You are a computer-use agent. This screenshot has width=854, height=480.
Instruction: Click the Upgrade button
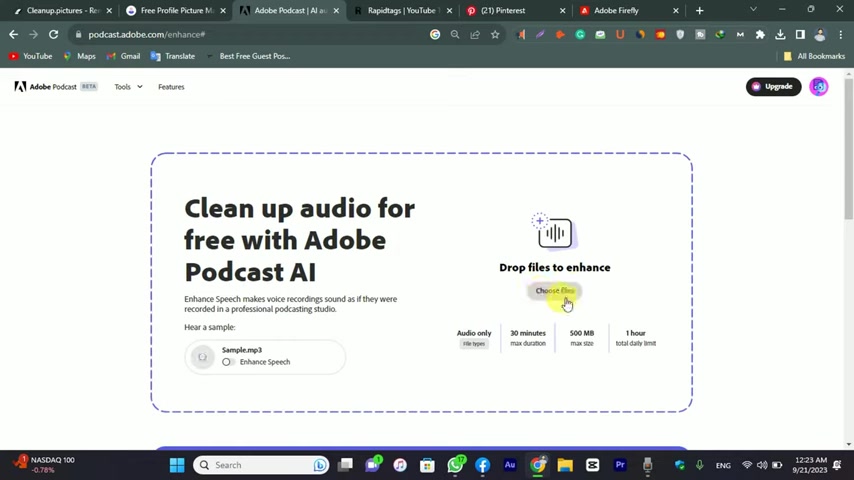coord(773,87)
